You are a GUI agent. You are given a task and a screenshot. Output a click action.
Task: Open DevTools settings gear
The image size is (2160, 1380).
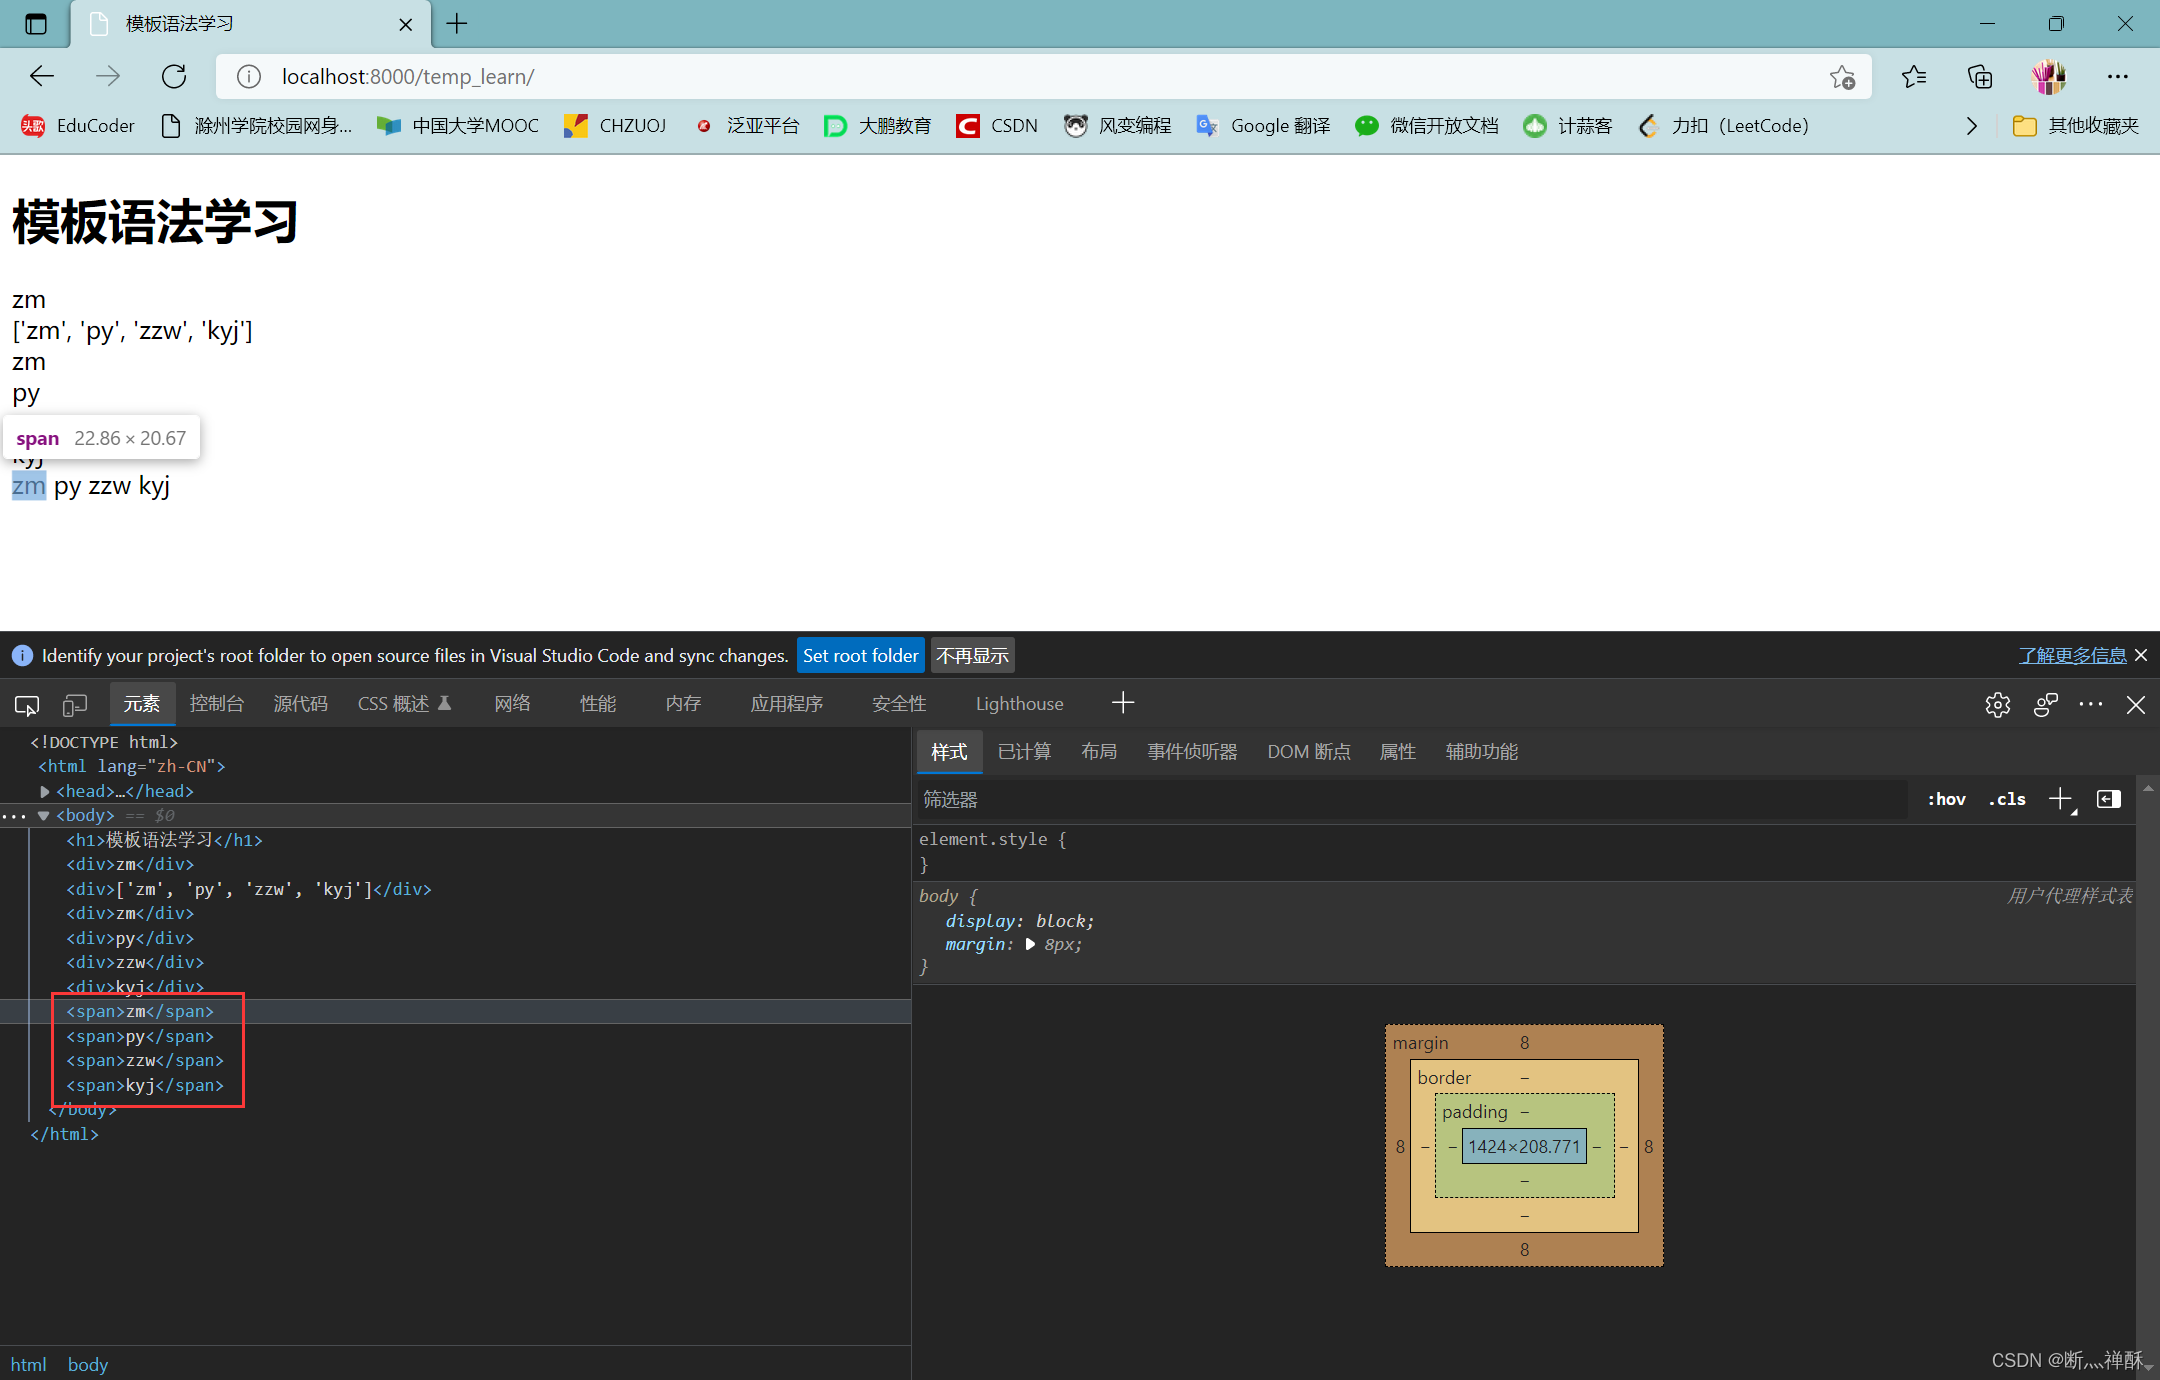click(x=1997, y=705)
